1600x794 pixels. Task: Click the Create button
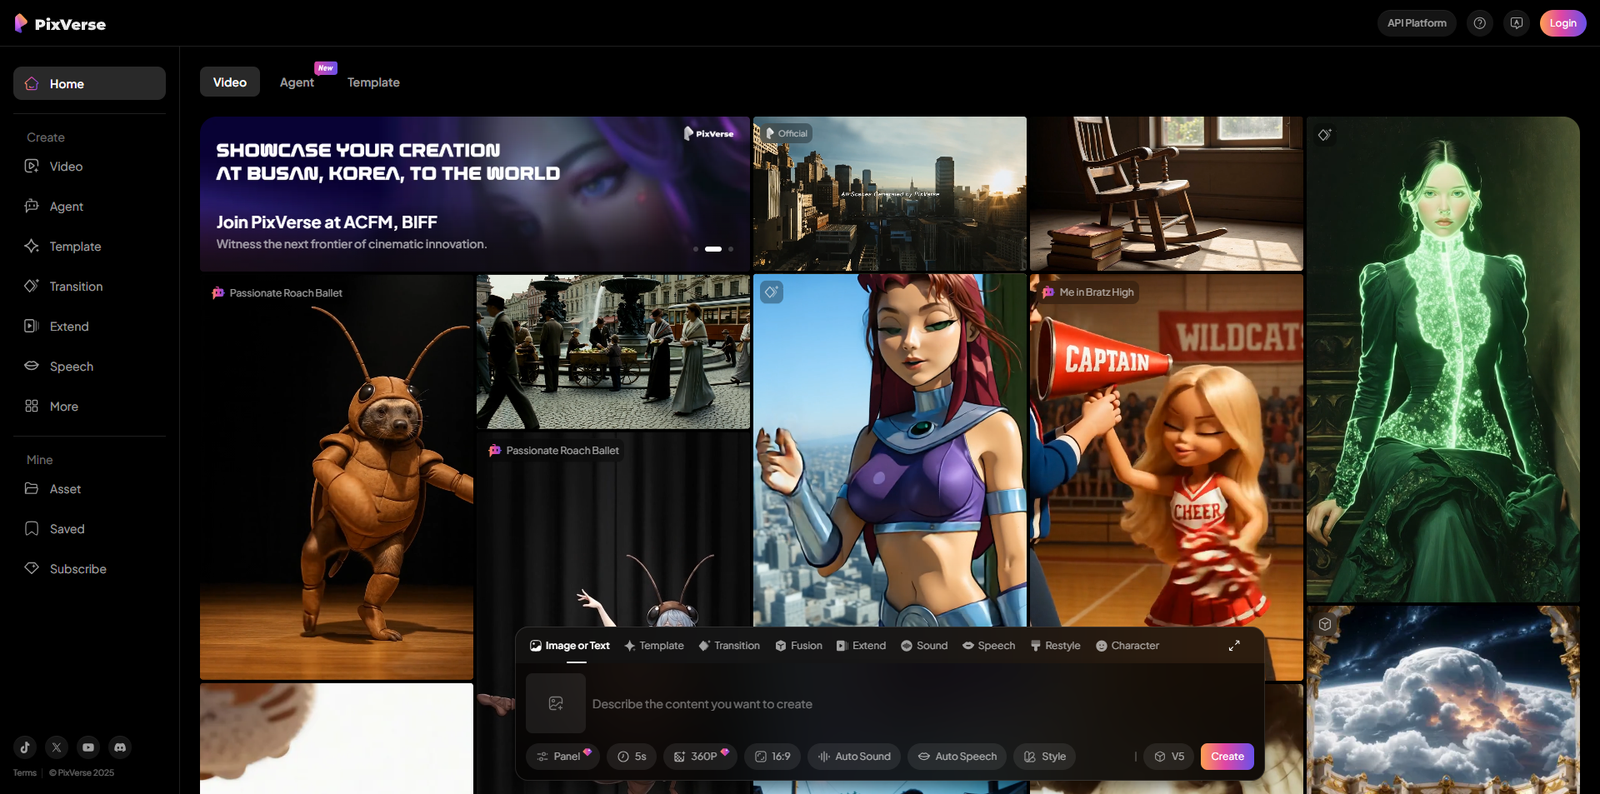pos(1227,757)
